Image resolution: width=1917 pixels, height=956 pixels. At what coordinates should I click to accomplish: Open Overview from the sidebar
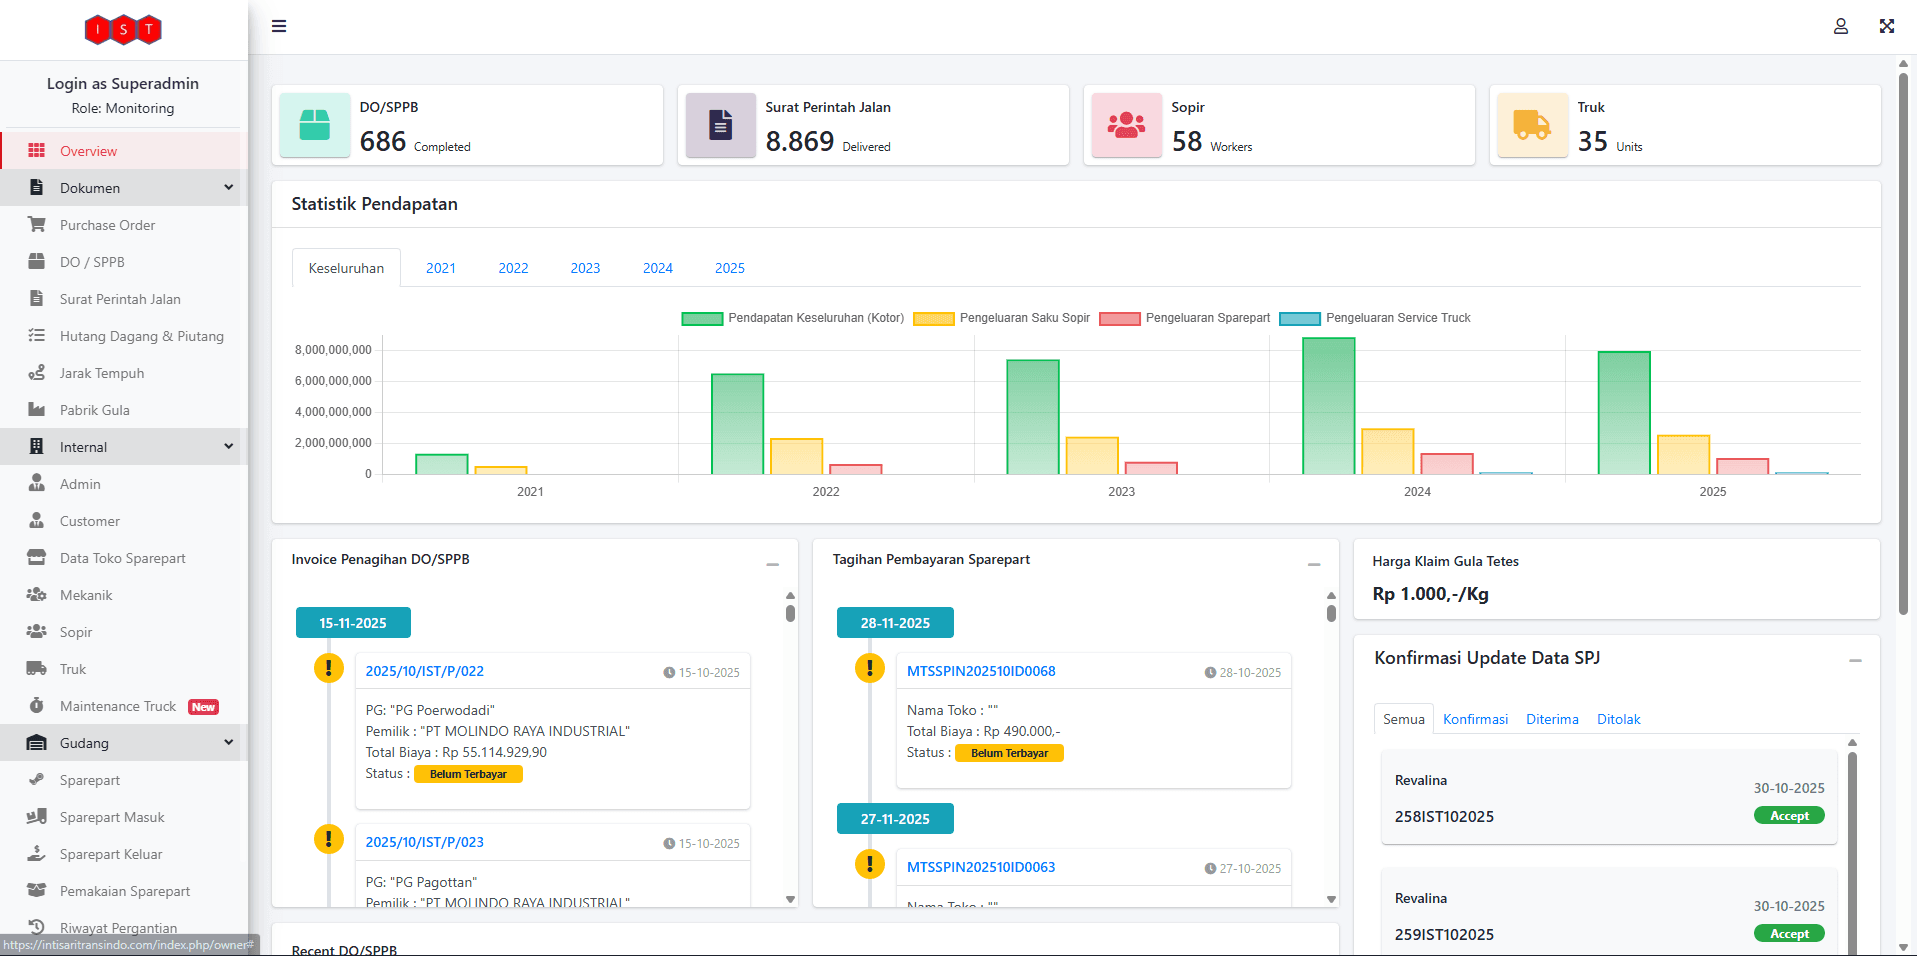[123, 151]
